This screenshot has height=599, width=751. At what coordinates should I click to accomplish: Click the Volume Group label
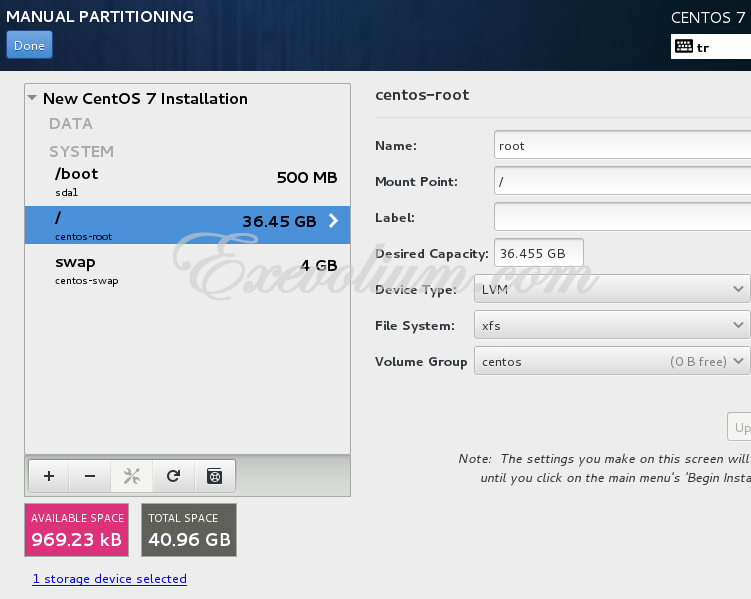click(421, 362)
